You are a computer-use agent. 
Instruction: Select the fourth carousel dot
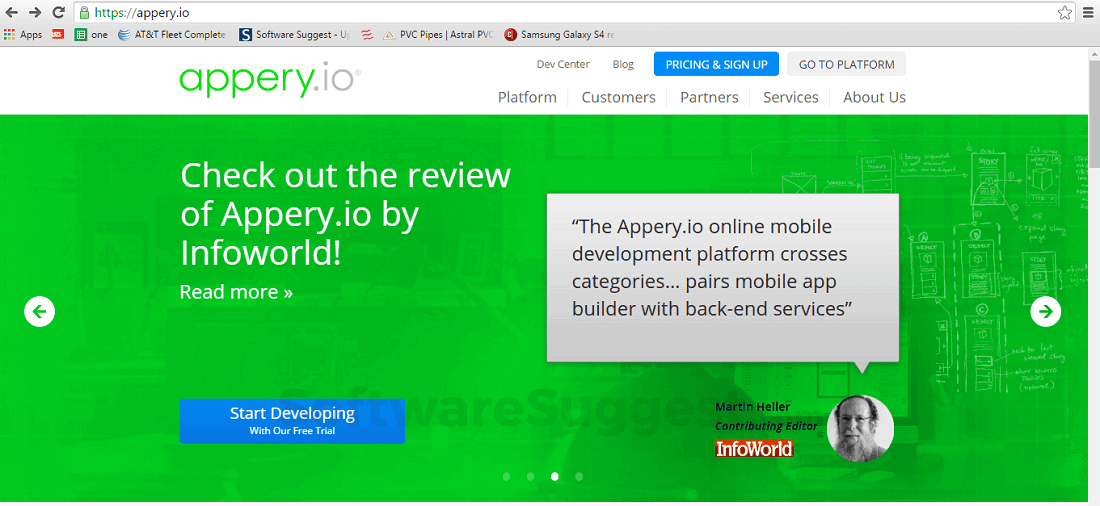coord(579,477)
